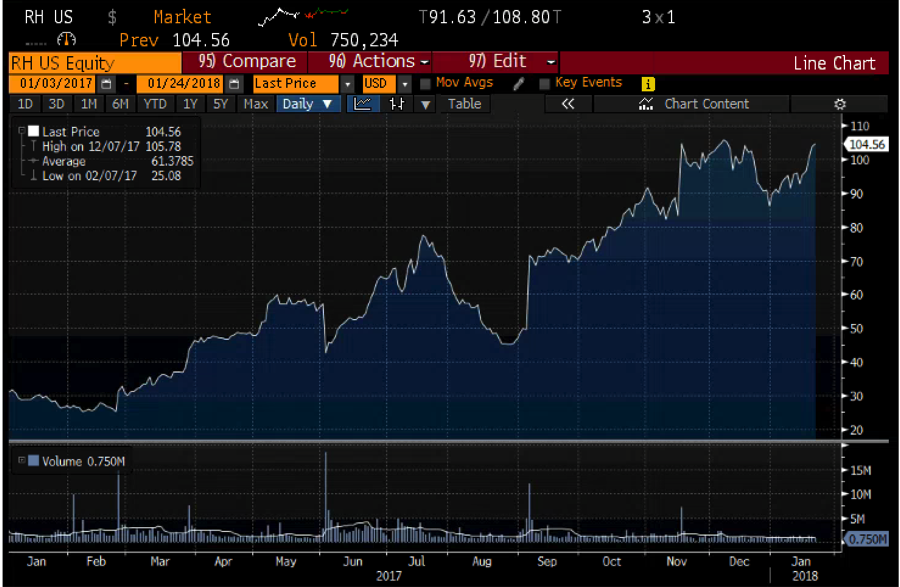Click the yellow info icon

[648, 84]
